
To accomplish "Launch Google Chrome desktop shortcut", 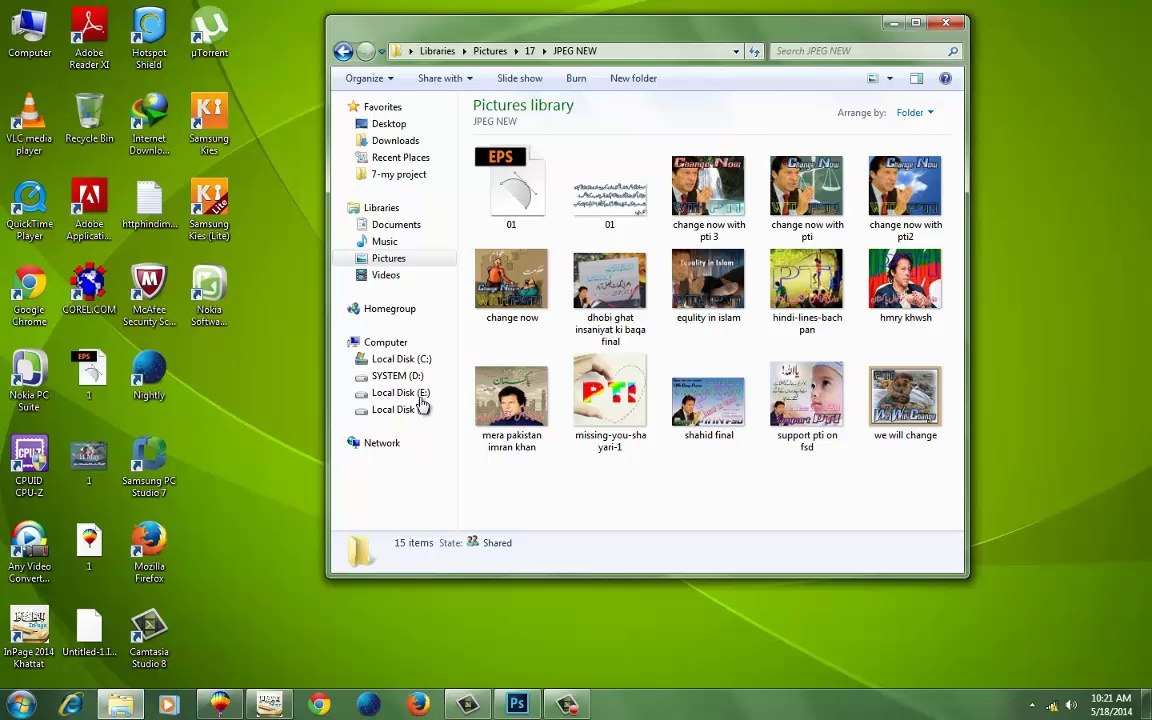I will pos(29,295).
